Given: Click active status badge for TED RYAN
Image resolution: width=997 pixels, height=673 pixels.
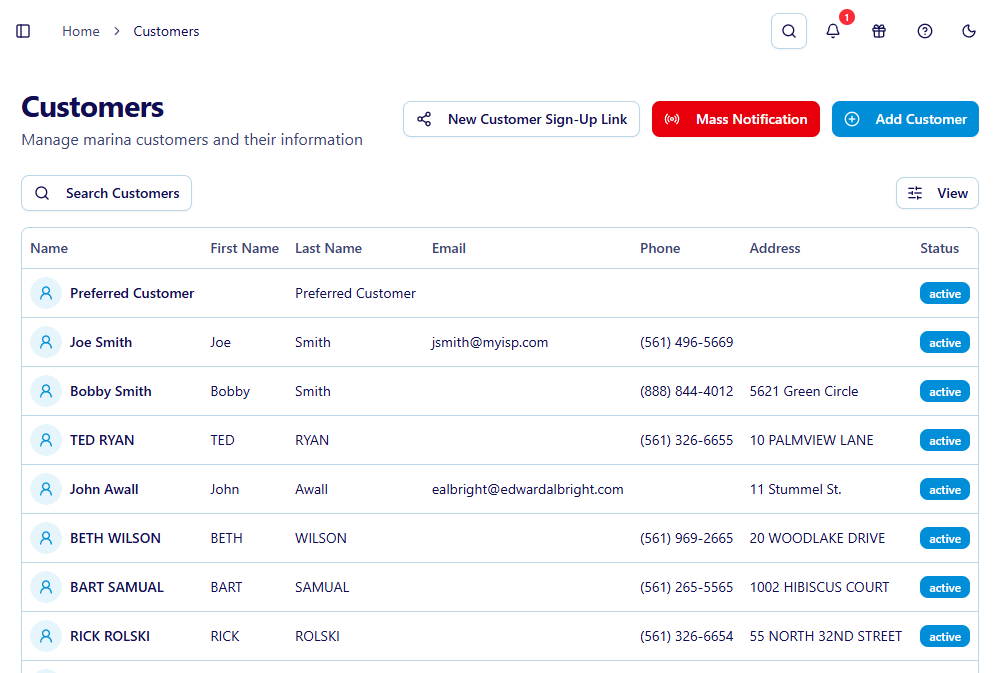Looking at the screenshot, I should pyautogui.click(x=944, y=441).
